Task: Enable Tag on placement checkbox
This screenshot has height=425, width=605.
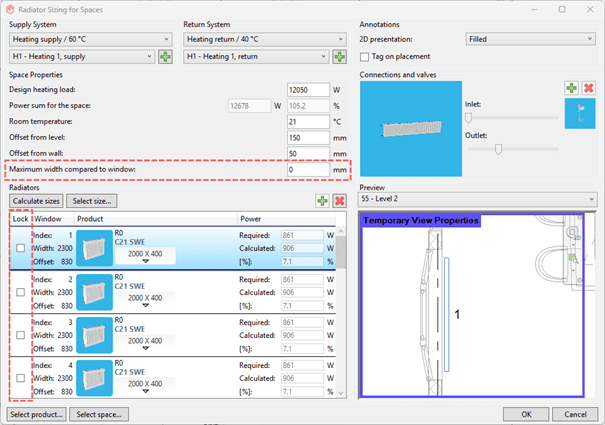Action: coord(365,57)
